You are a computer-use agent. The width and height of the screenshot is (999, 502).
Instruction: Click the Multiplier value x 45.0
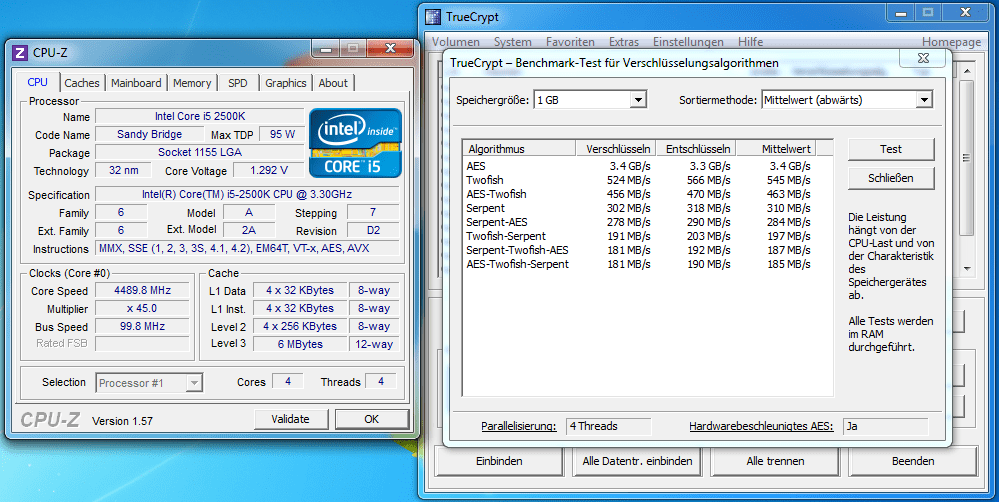coord(142,308)
